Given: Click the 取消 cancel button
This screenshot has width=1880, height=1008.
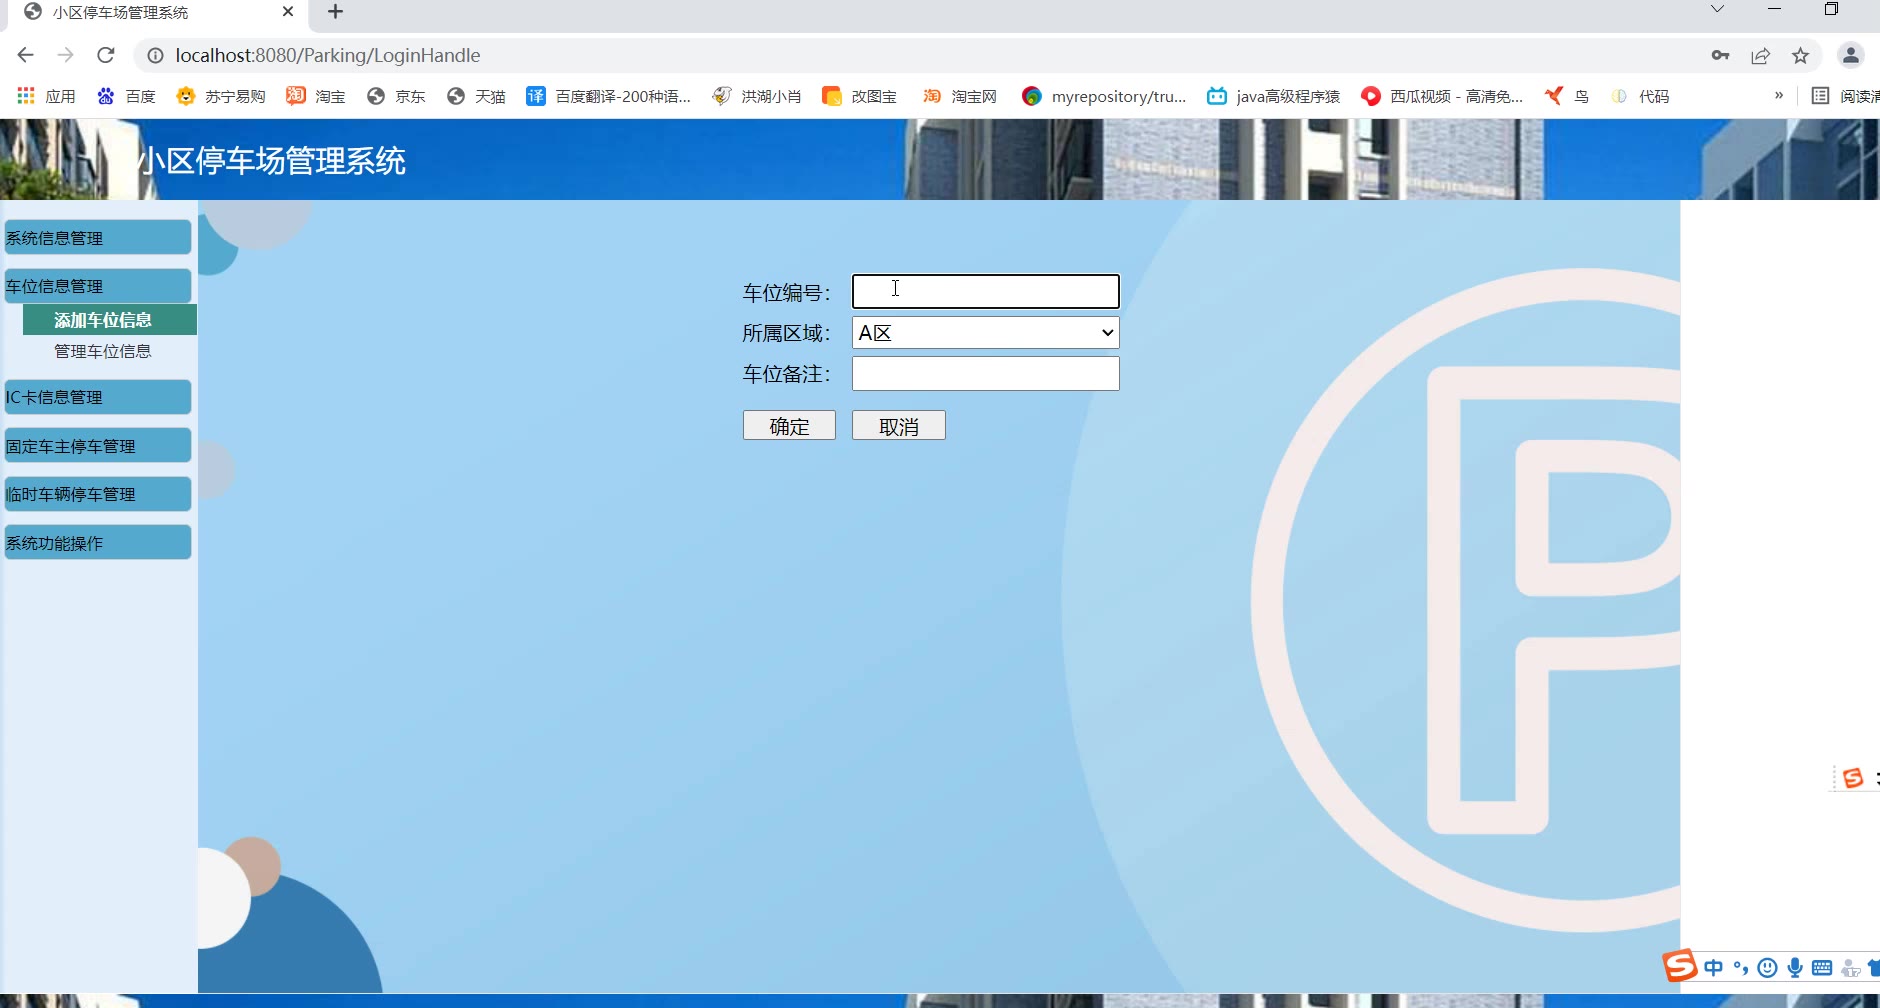Looking at the screenshot, I should coord(898,426).
